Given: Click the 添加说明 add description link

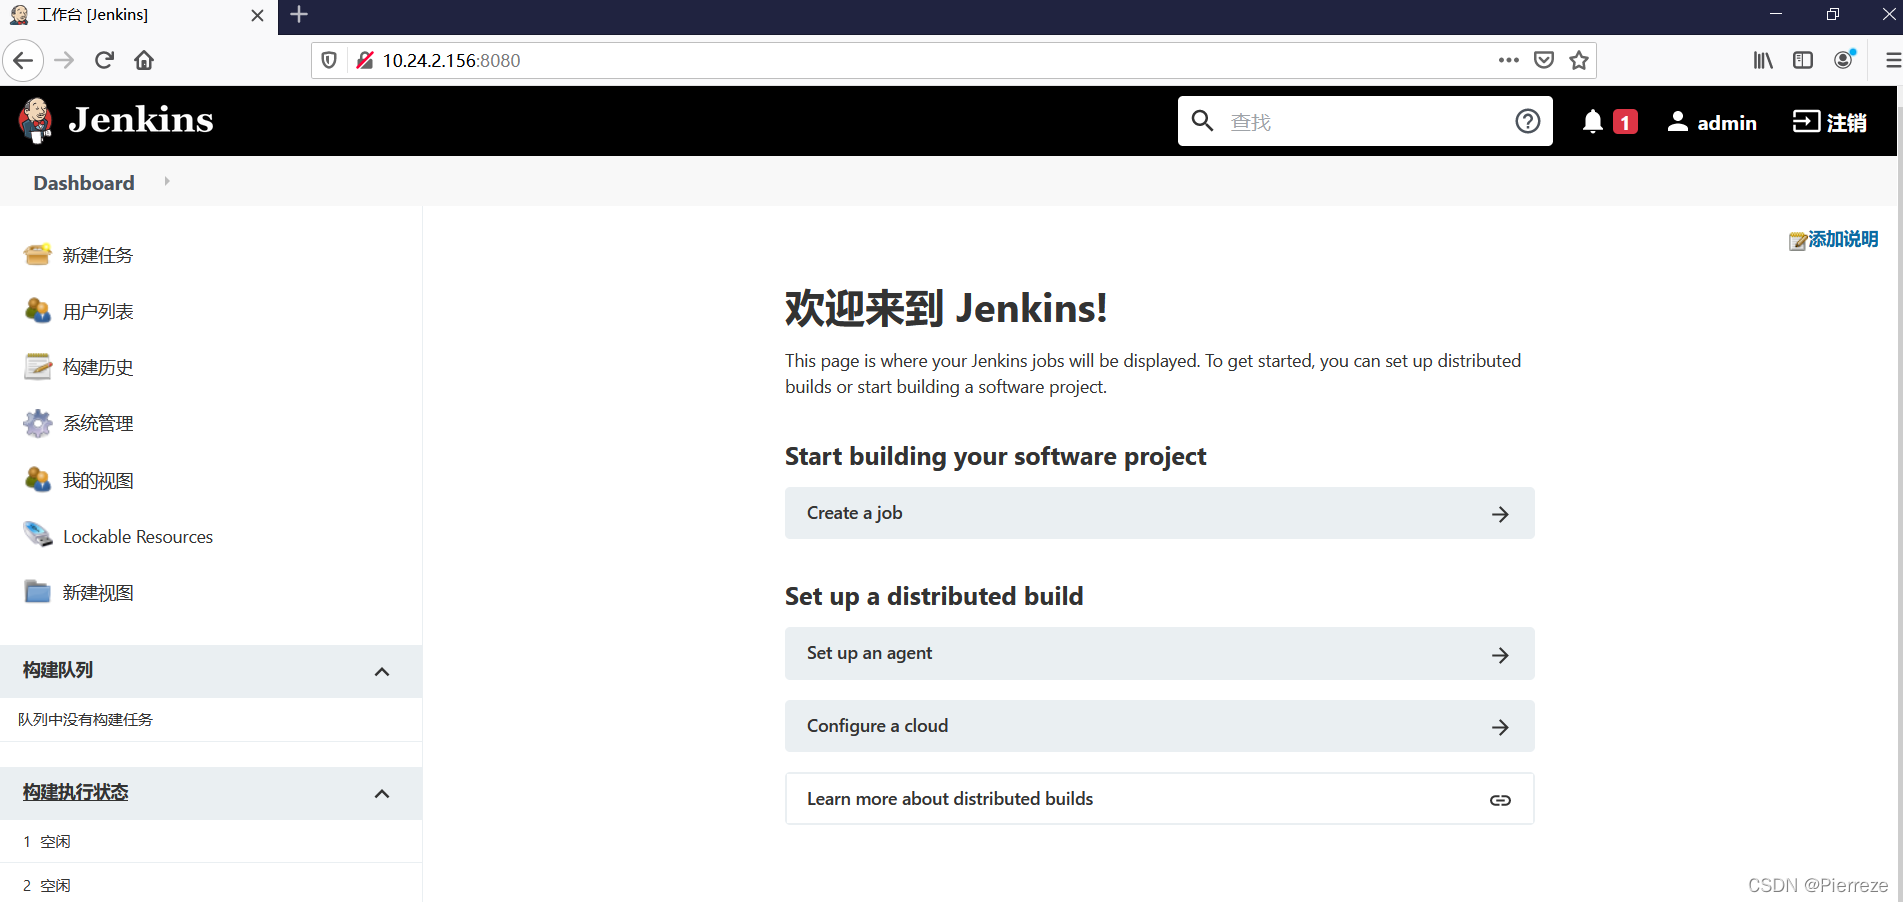Looking at the screenshot, I should [1843, 239].
